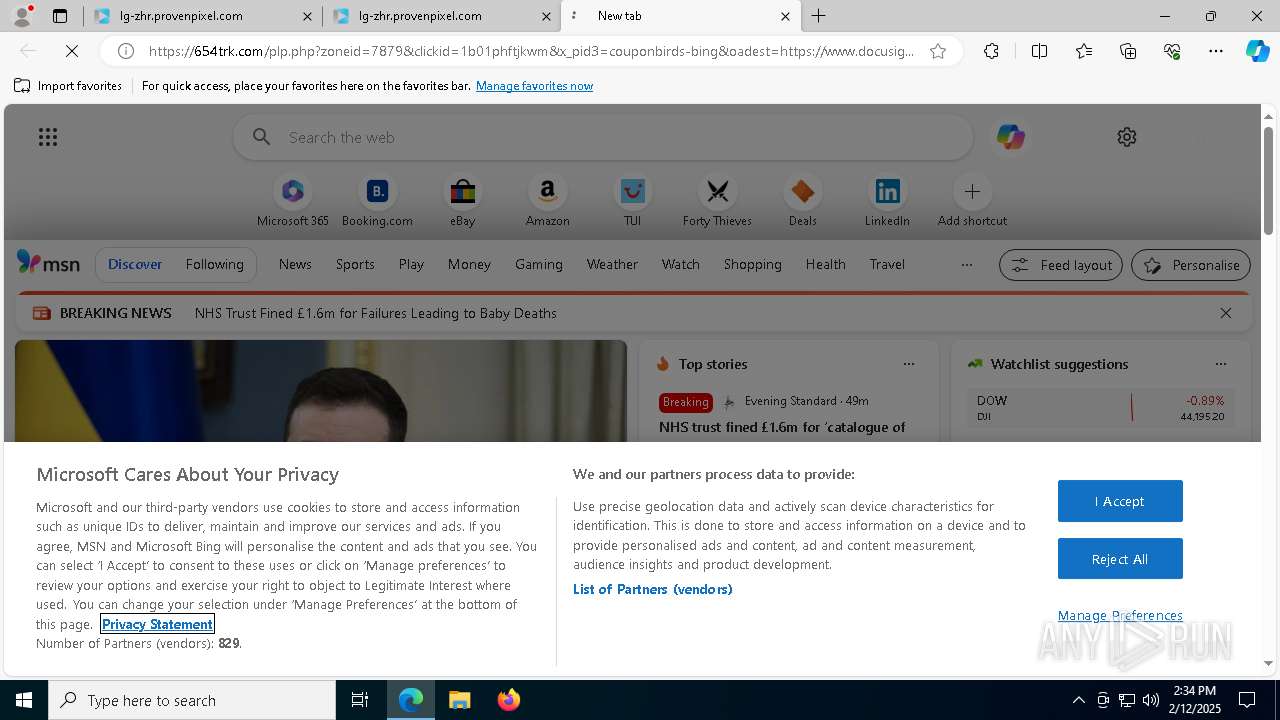Open Weather category in MSN menu
Viewport: 1280px width, 720px height.
tap(612, 264)
